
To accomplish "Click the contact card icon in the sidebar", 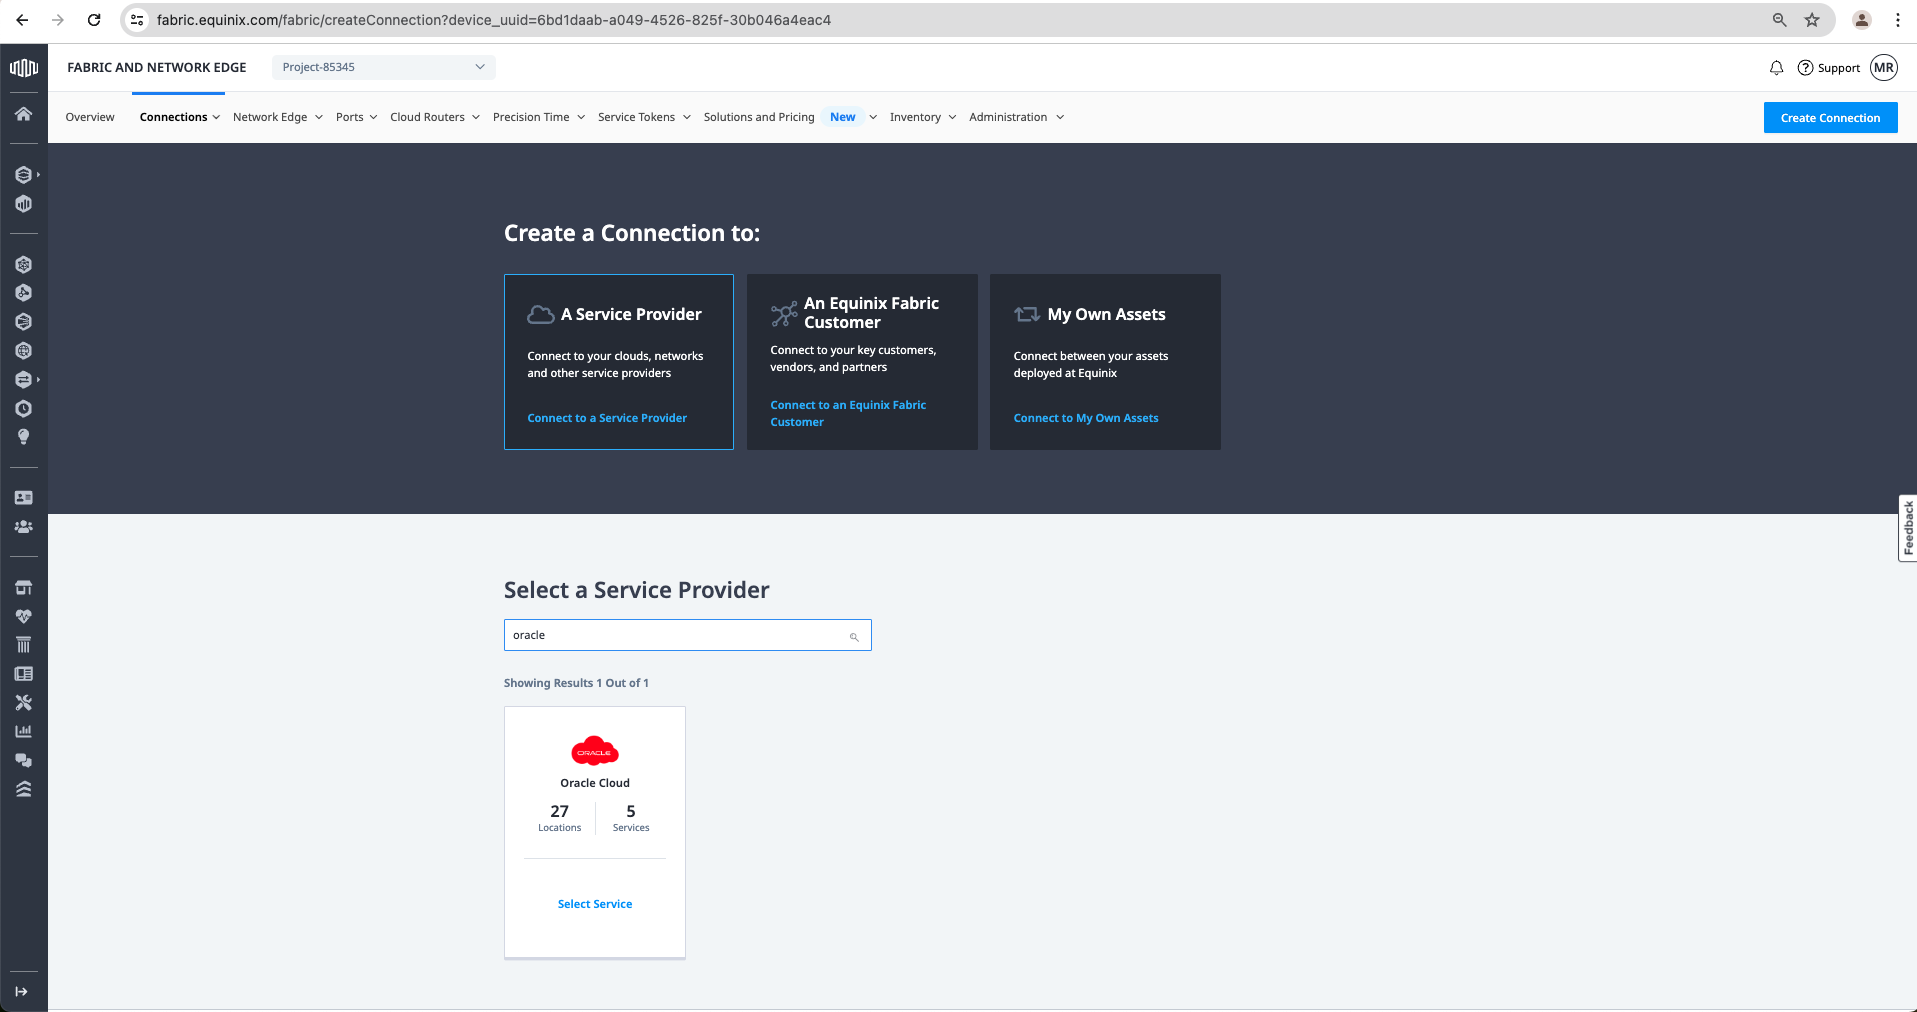I will 23,497.
